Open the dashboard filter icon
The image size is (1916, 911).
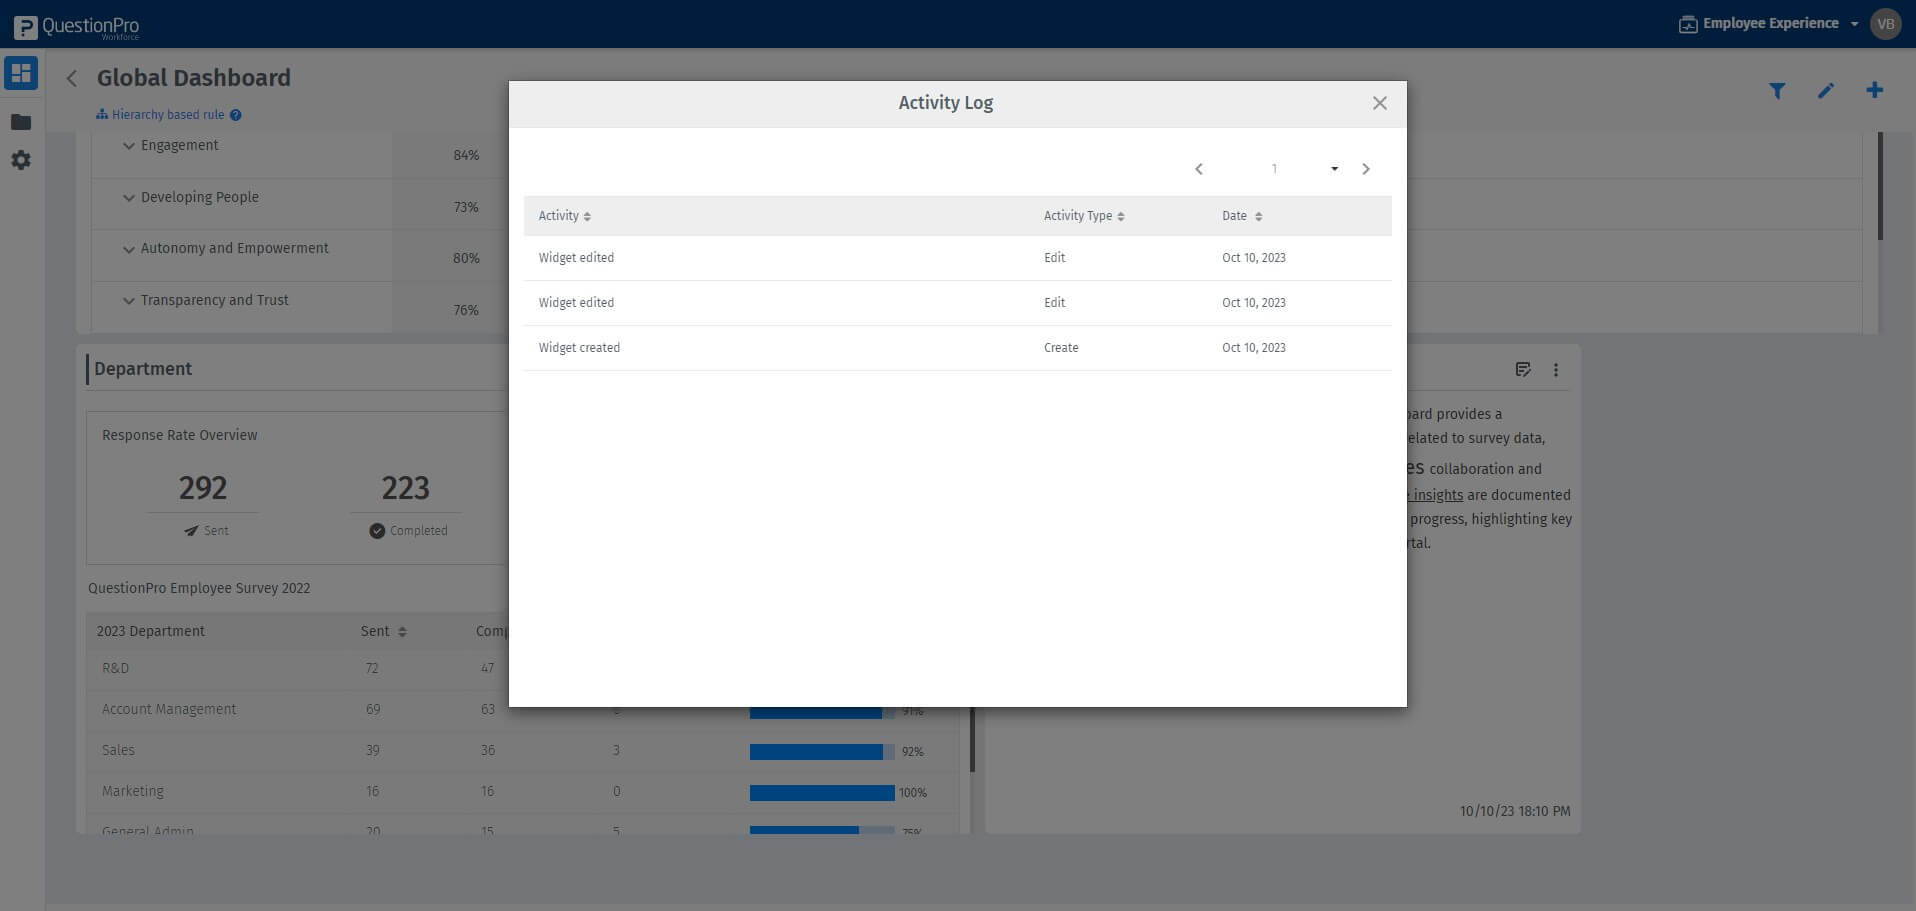[1778, 90]
